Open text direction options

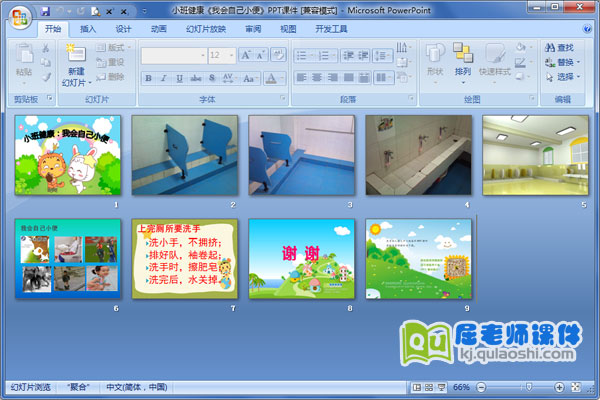pos(403,48)
